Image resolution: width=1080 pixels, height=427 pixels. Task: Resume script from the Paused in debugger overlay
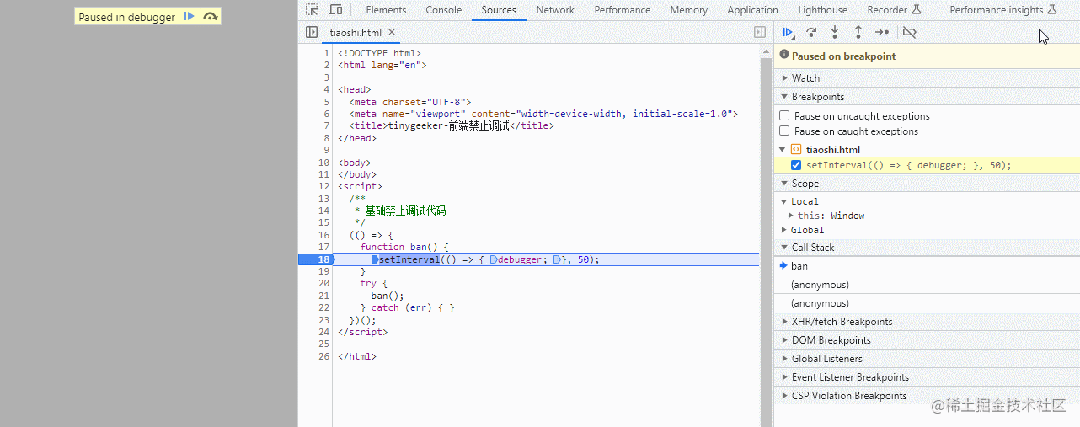(x=189, y=17)
